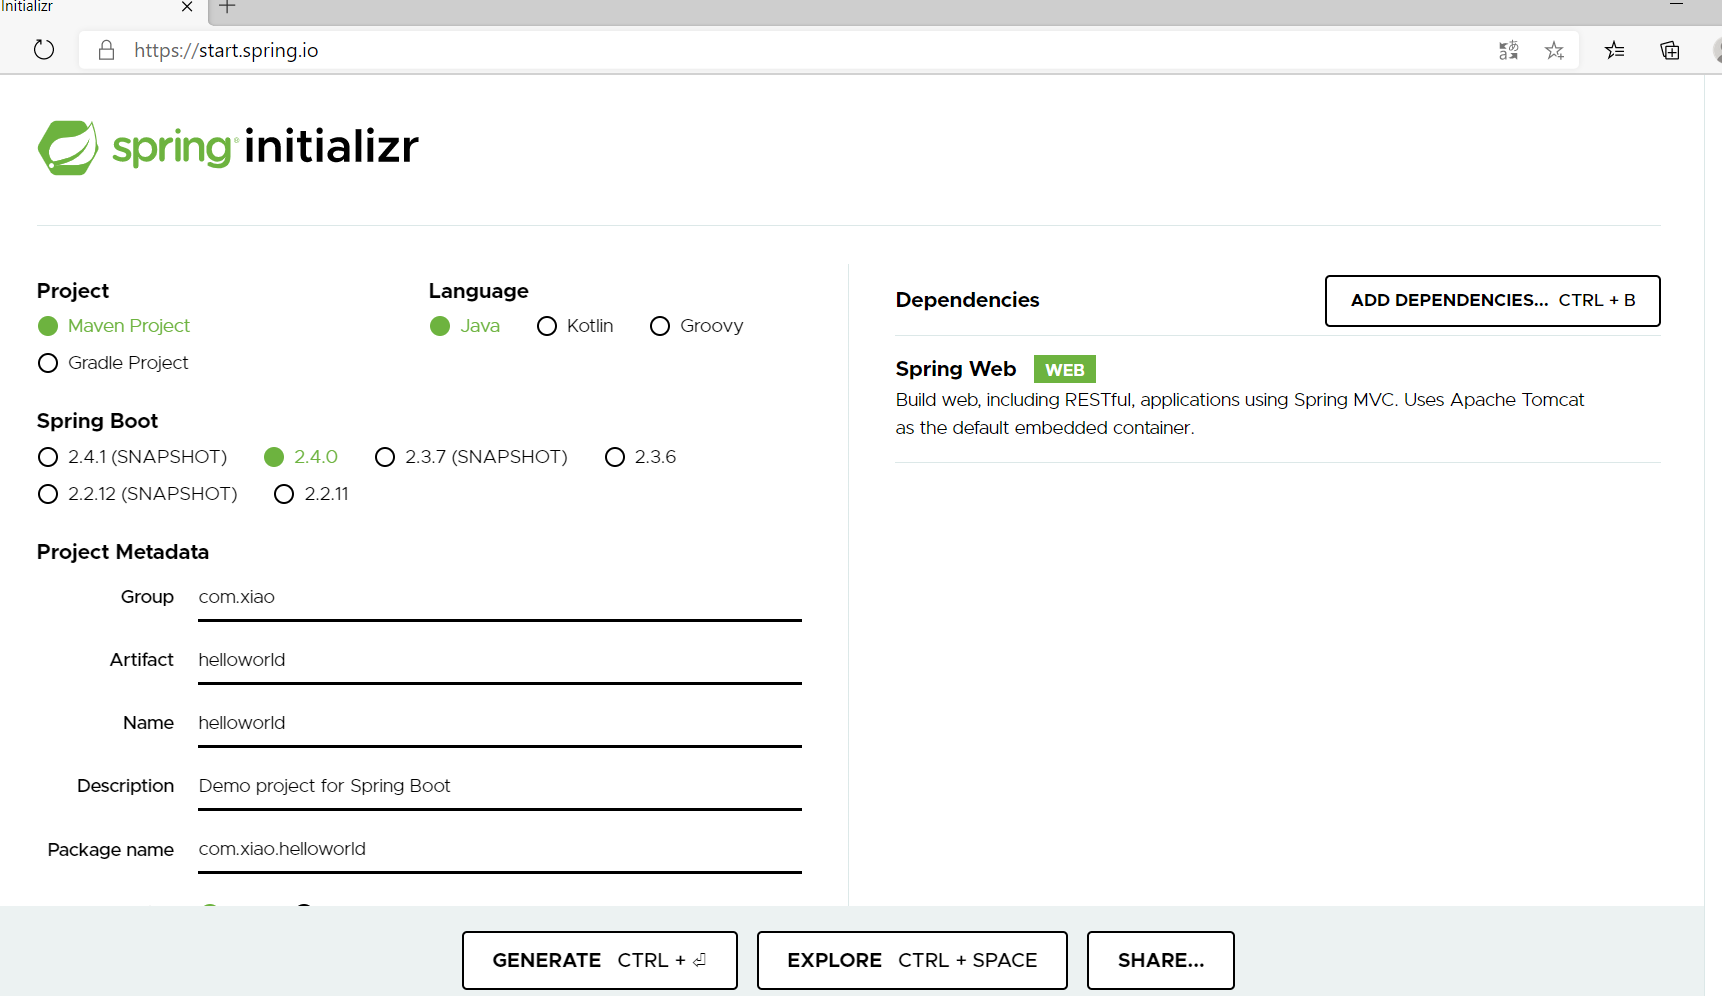Click the GENERATE button
Viewport: 1722px width, 996px height.
[x=600, y=960]
